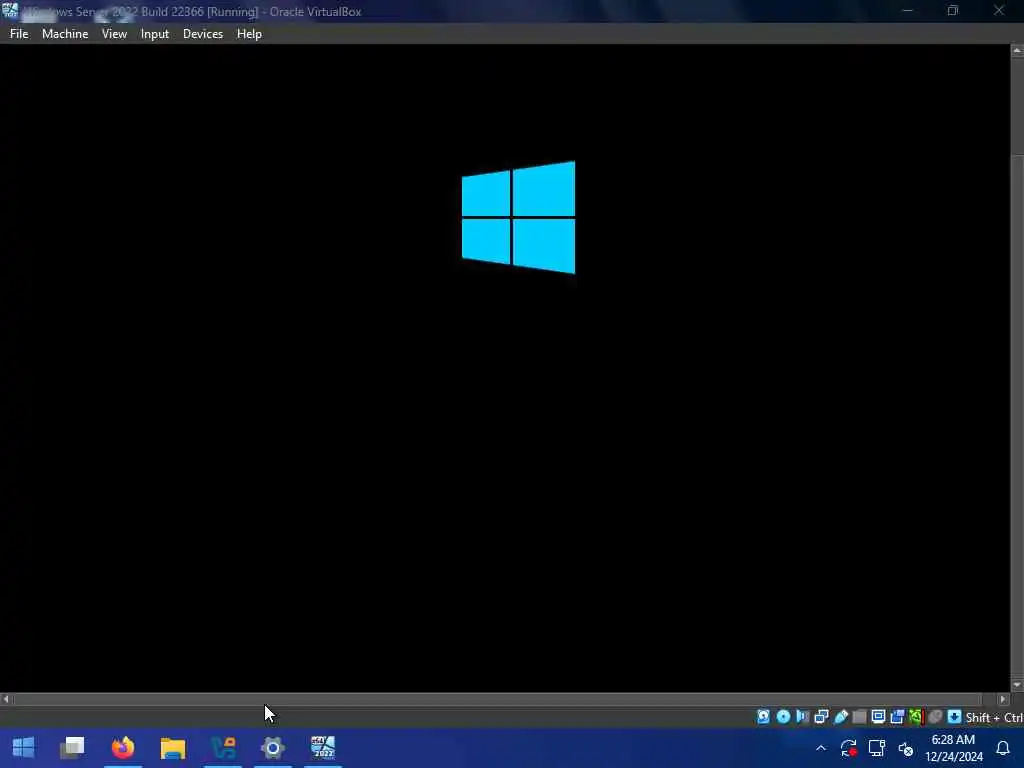
Task: Open the File menu
Action: (x=19, y=34)
